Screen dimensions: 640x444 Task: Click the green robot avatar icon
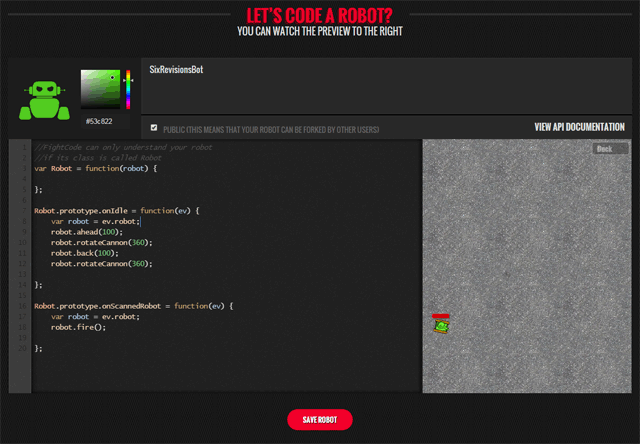[42, 100]
